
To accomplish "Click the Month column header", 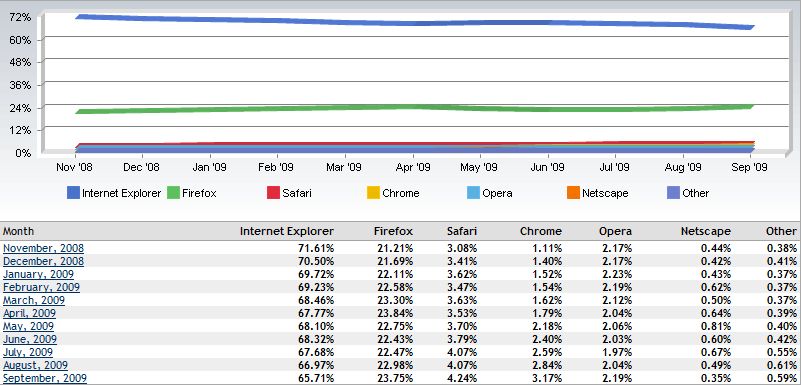I will click(x=18, y=231).
